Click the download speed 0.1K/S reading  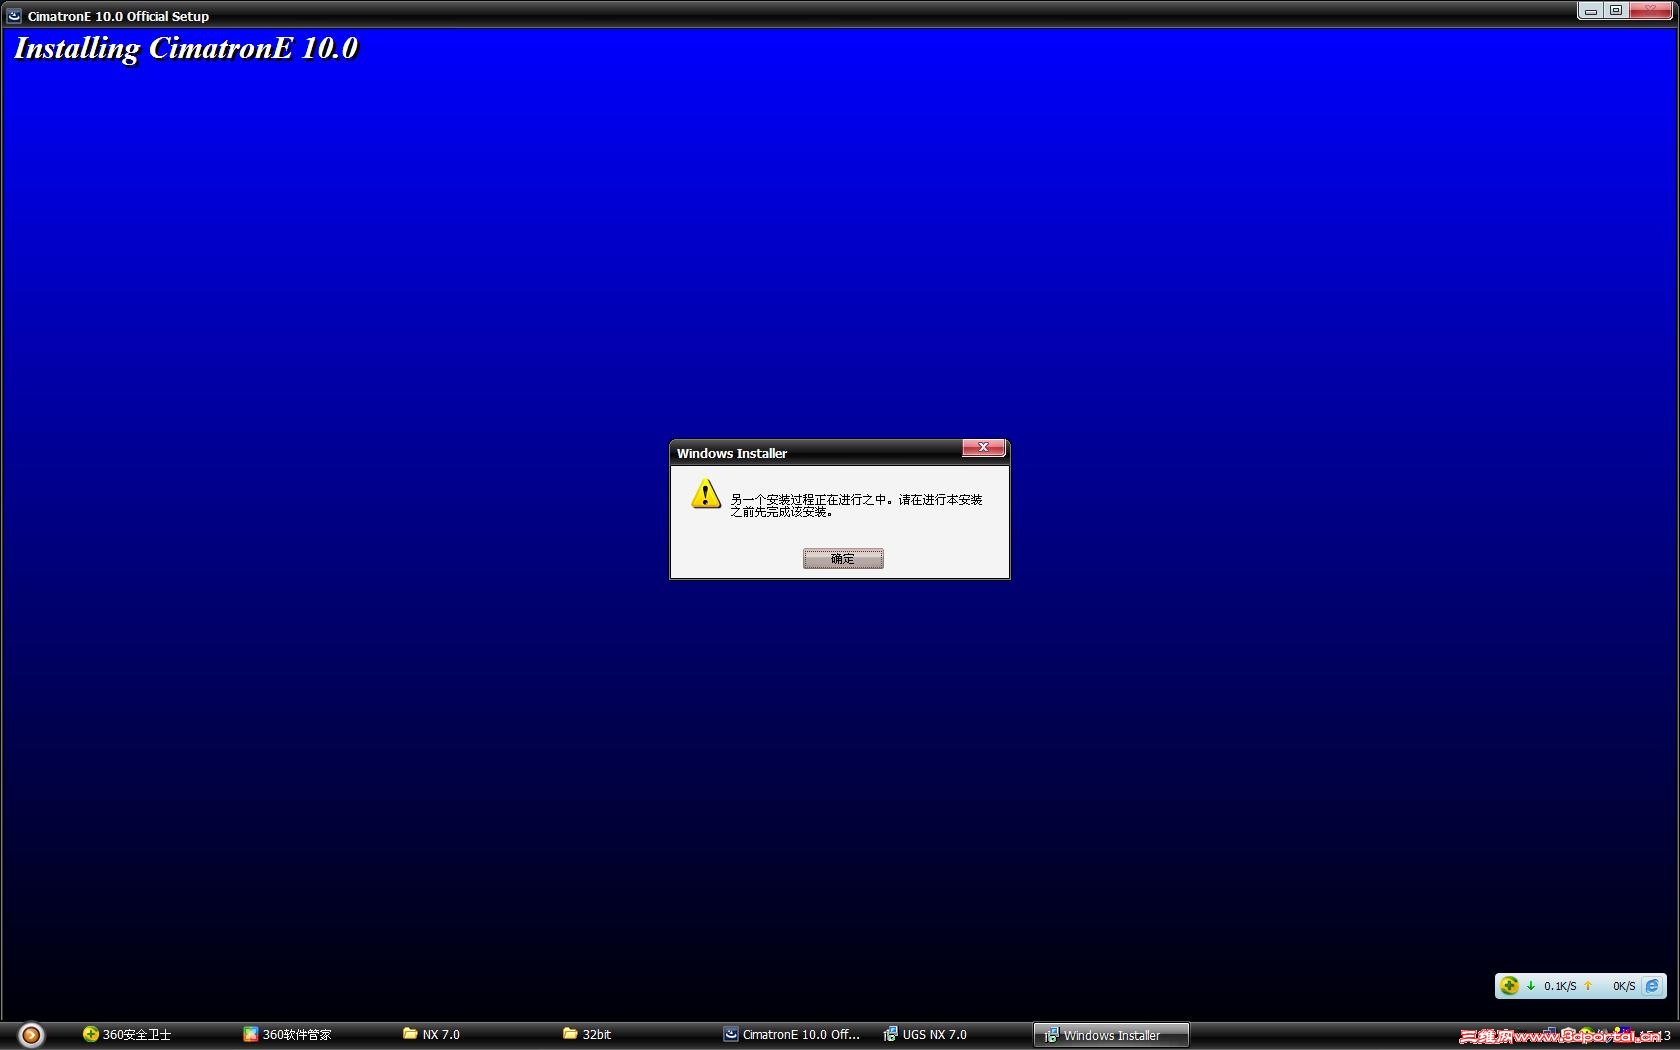click(1559, 986)
